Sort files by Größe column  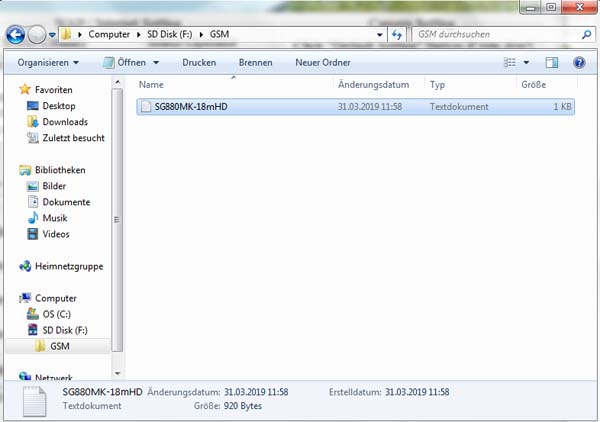533,85
